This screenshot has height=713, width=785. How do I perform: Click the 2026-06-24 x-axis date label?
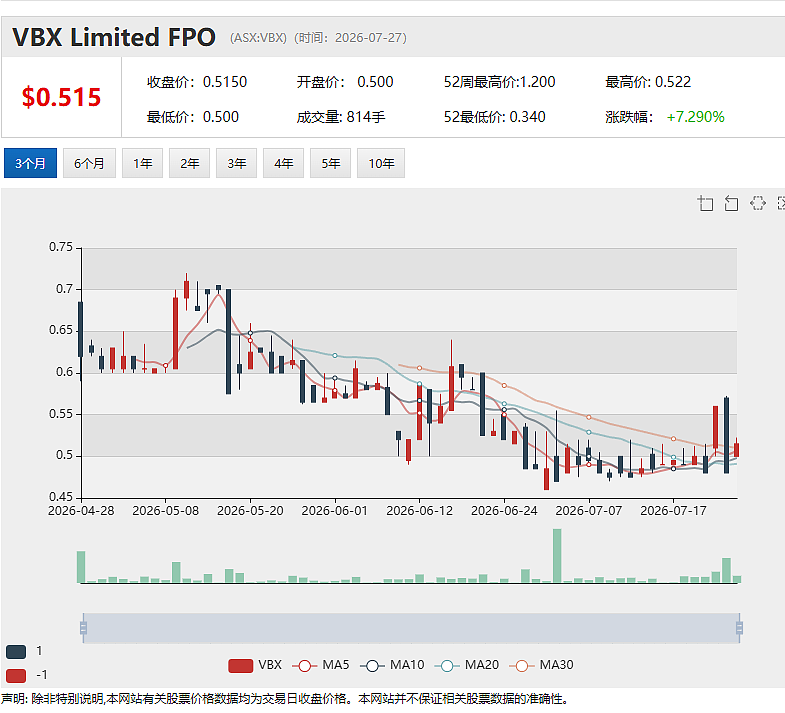pos(504,511)
